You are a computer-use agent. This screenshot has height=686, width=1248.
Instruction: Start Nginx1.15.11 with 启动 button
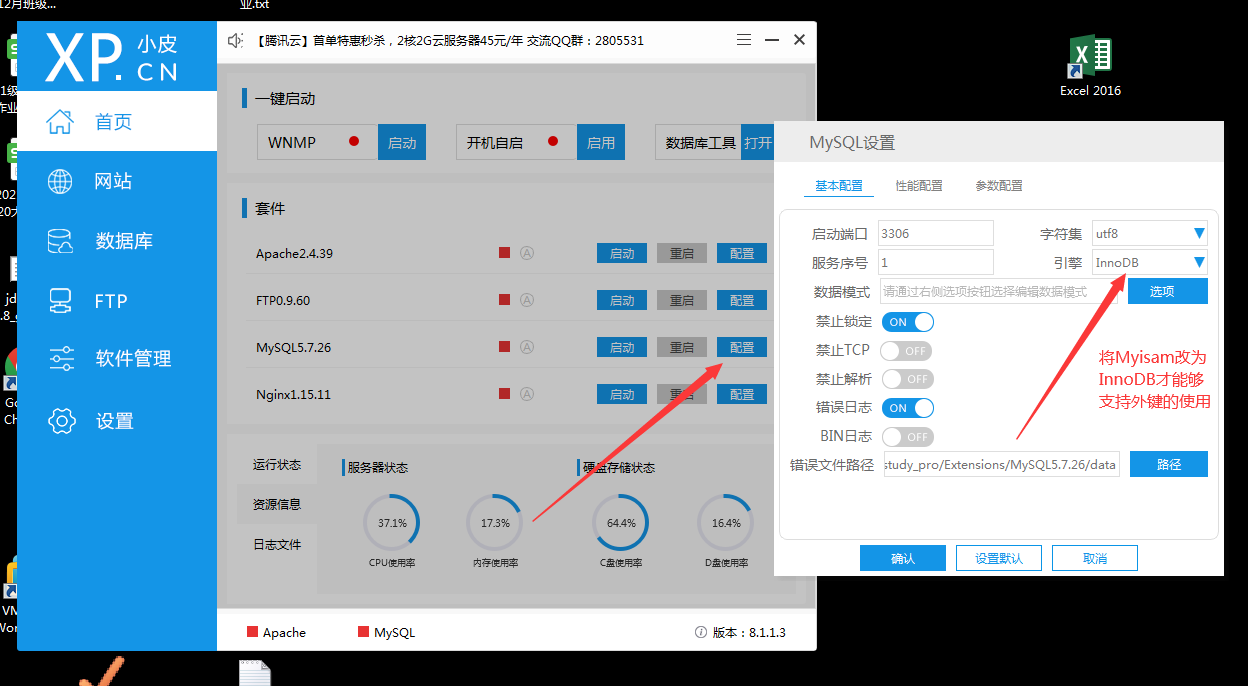(x=622, y=394)
